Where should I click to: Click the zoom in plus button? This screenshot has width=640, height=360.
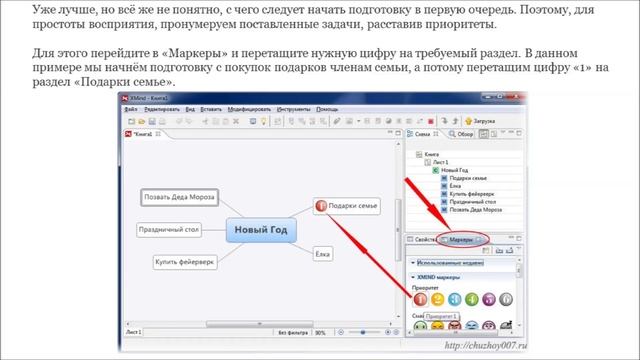(x=388, y=333)
